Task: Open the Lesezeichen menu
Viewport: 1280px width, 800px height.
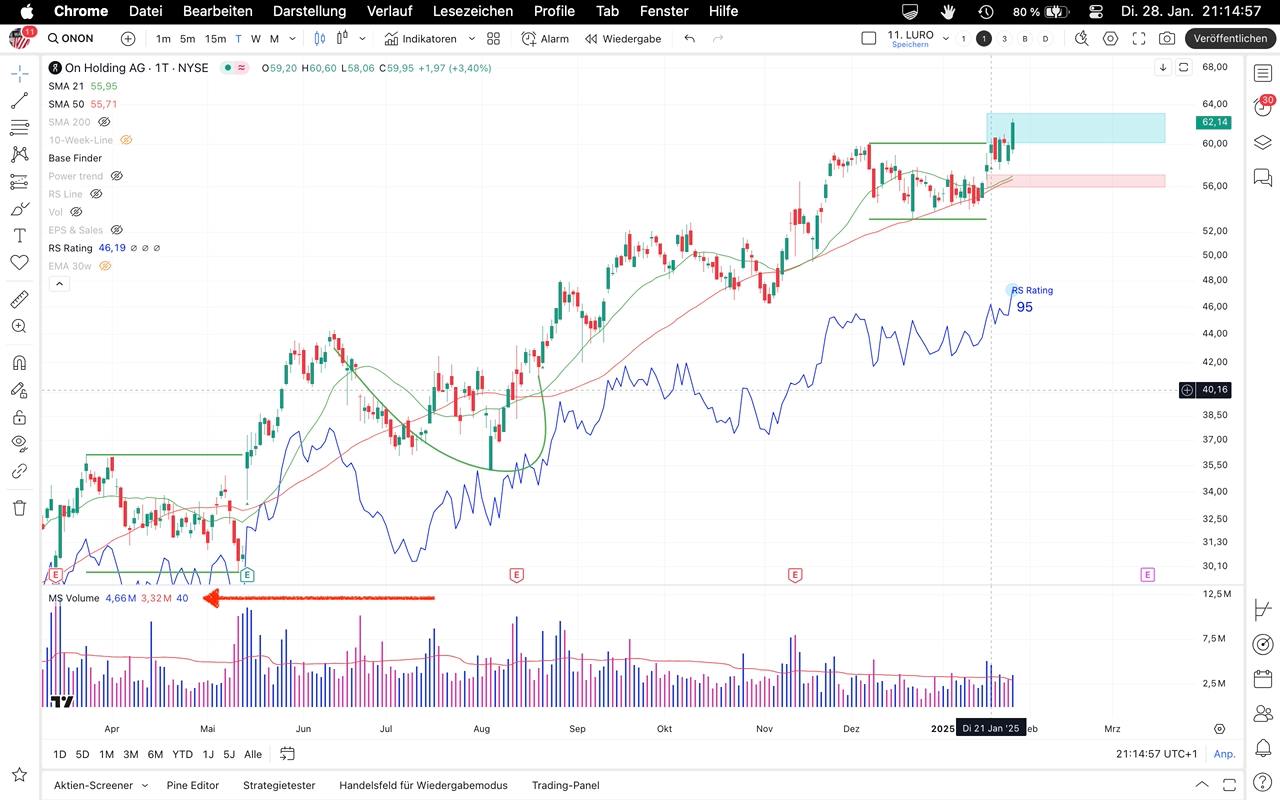Action: [x=472, y=11]
